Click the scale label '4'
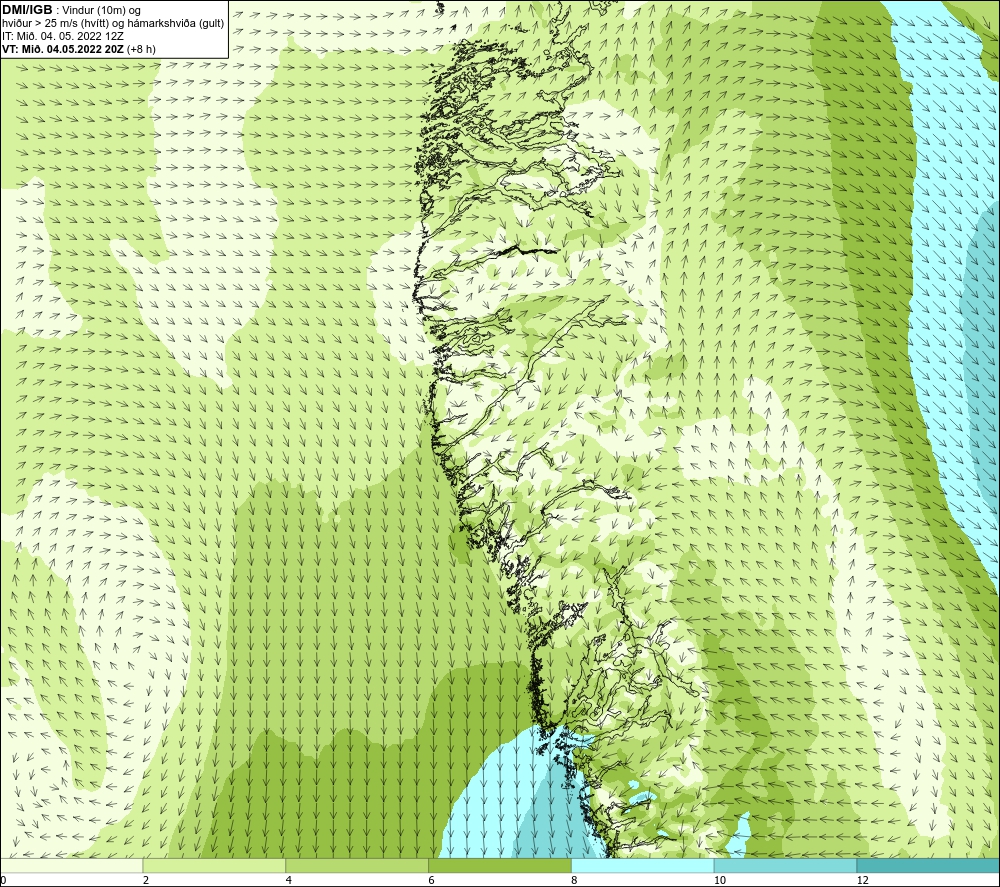 point(289,881)
